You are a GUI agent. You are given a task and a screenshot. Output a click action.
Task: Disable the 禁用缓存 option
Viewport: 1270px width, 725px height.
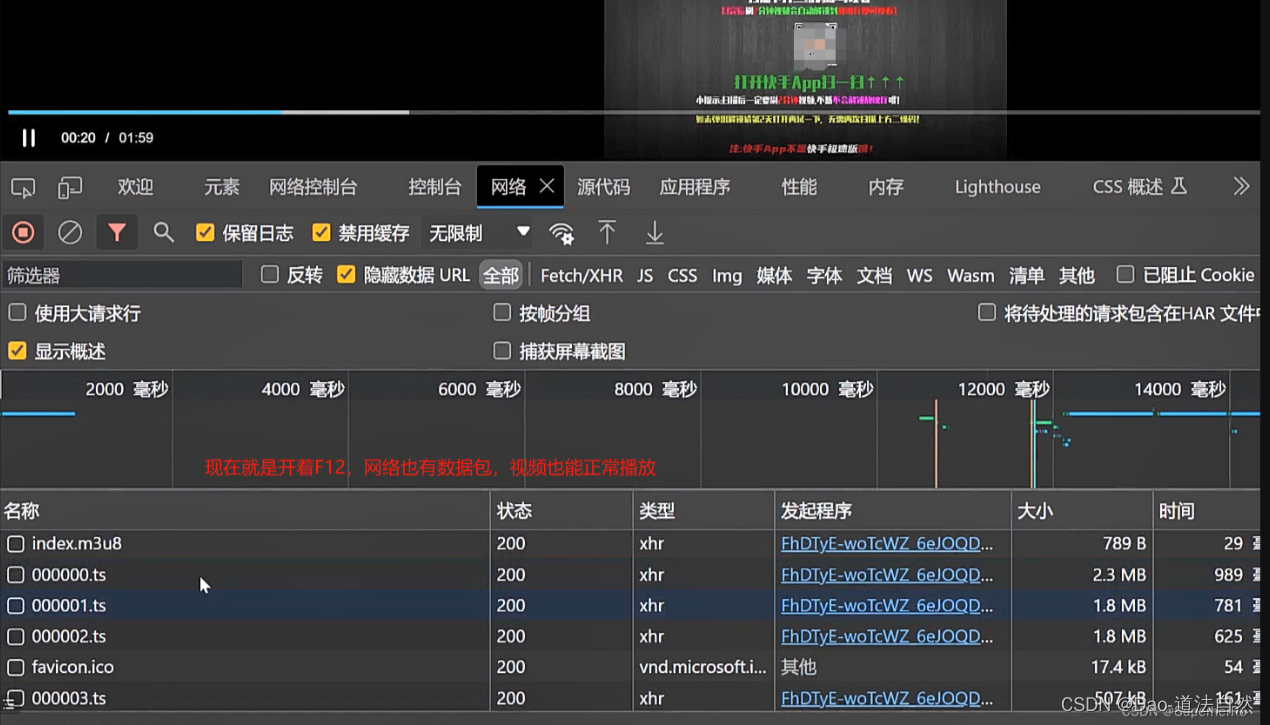pyautogui.click(x=321, y=232)
